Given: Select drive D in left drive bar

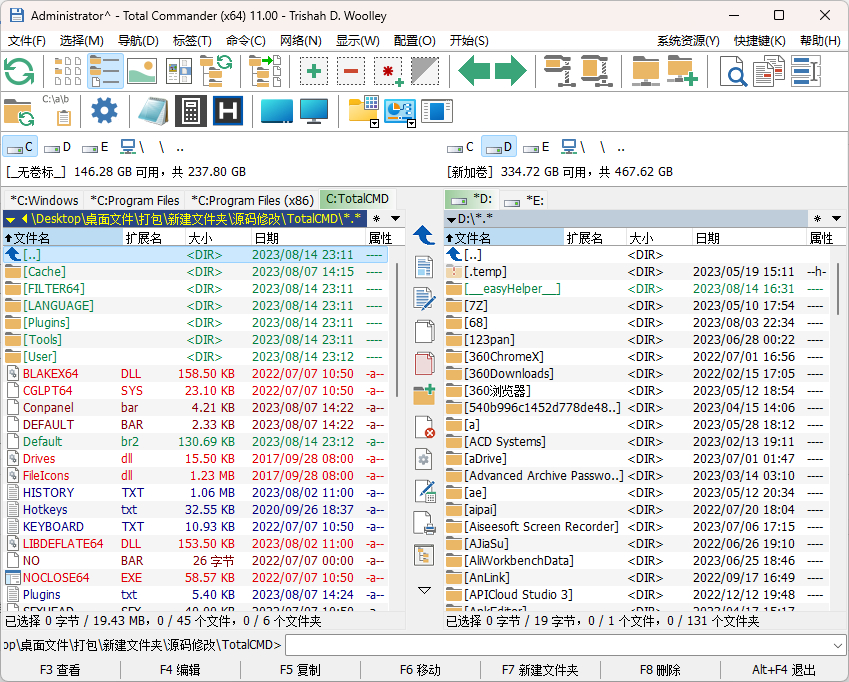Looking at the screenshot, I should (57, 147).
